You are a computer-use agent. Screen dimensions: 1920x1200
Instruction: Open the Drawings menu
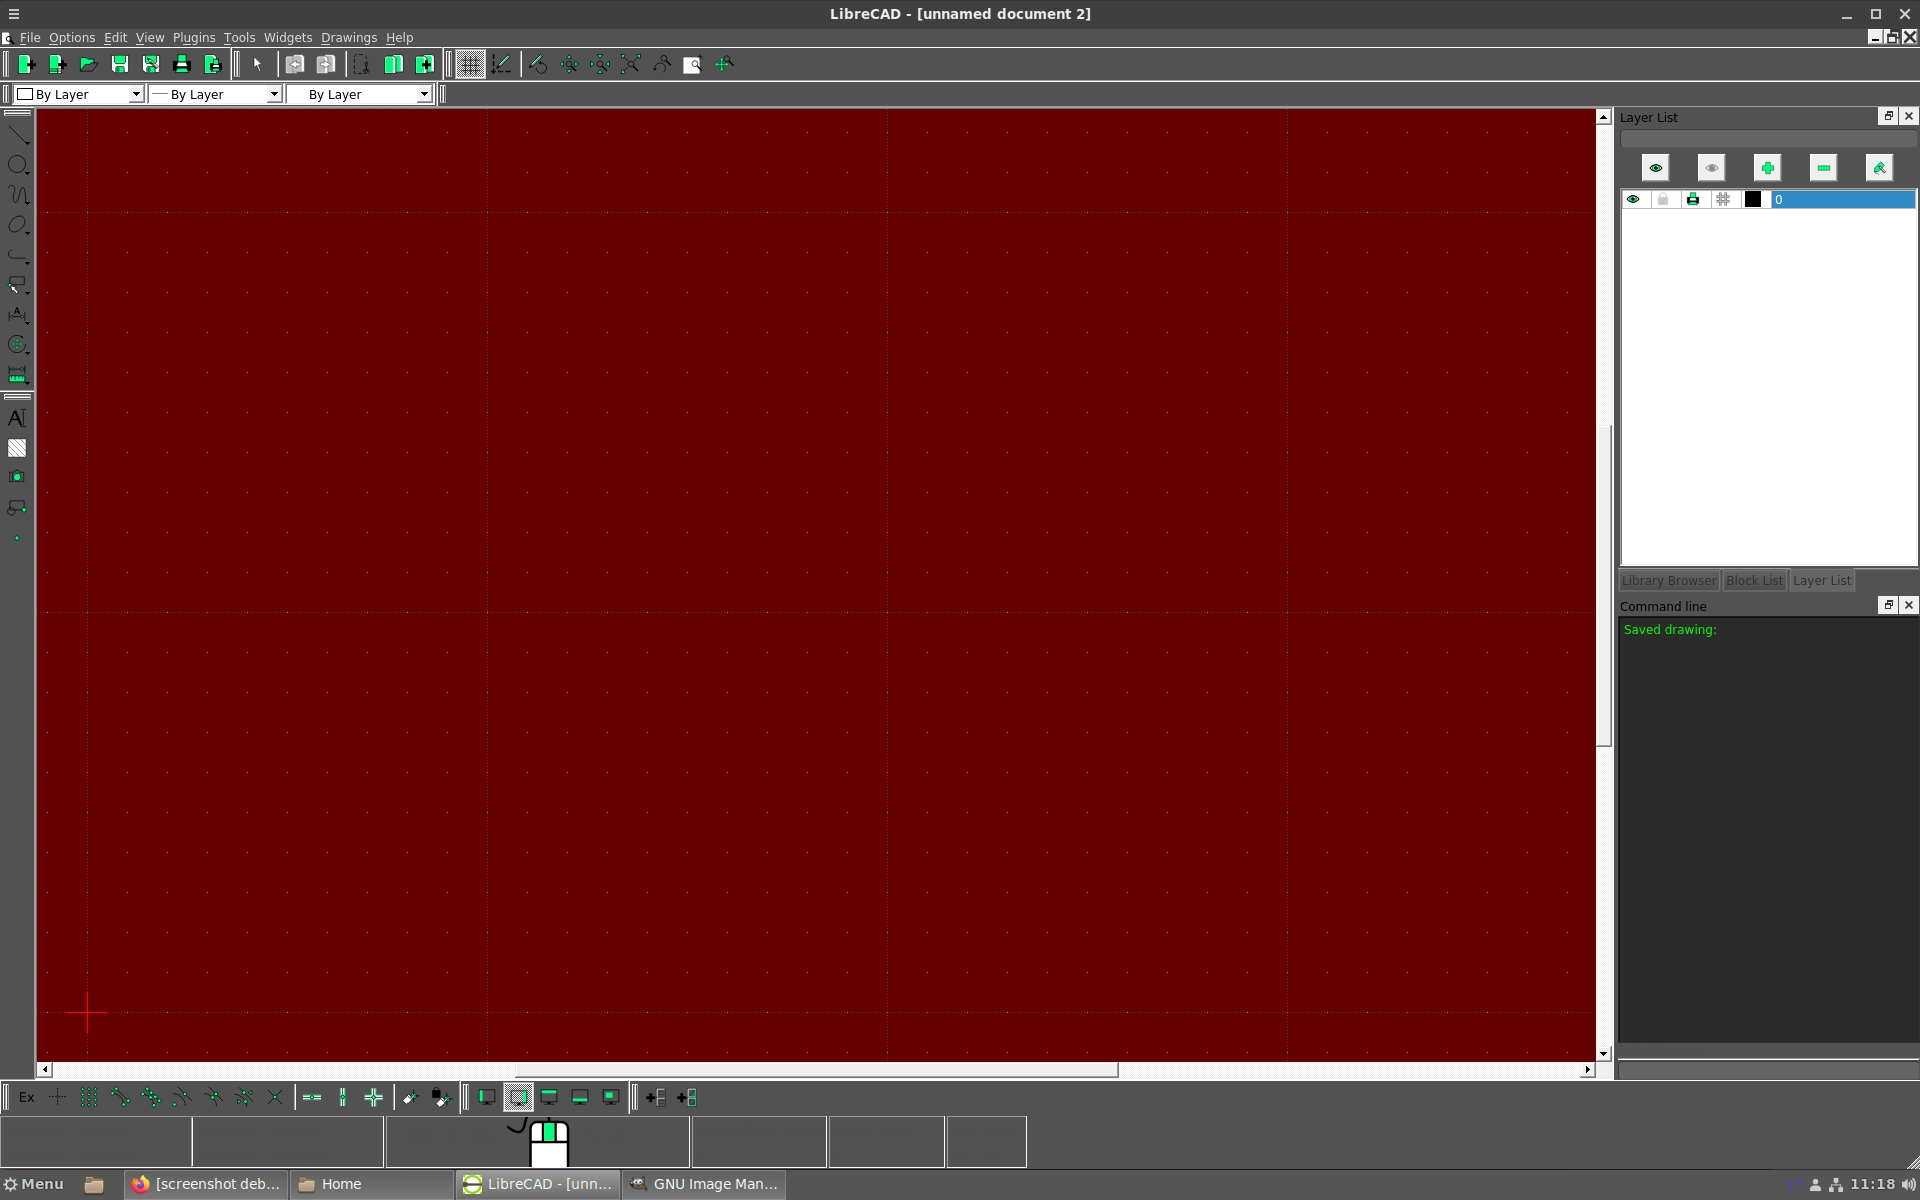(348, 37)
